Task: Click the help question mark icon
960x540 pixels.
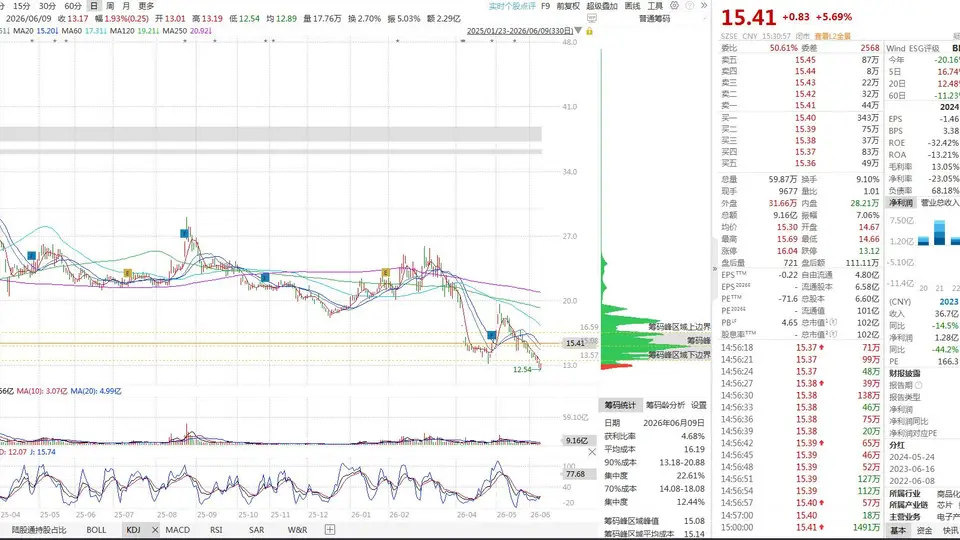Action: point(689,6)
